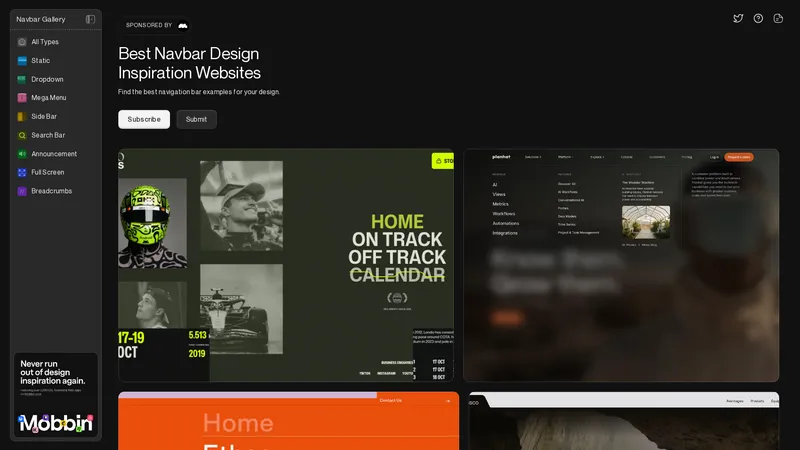
Task: Open the Twitter bird icon link
Action: coord(738,19)
